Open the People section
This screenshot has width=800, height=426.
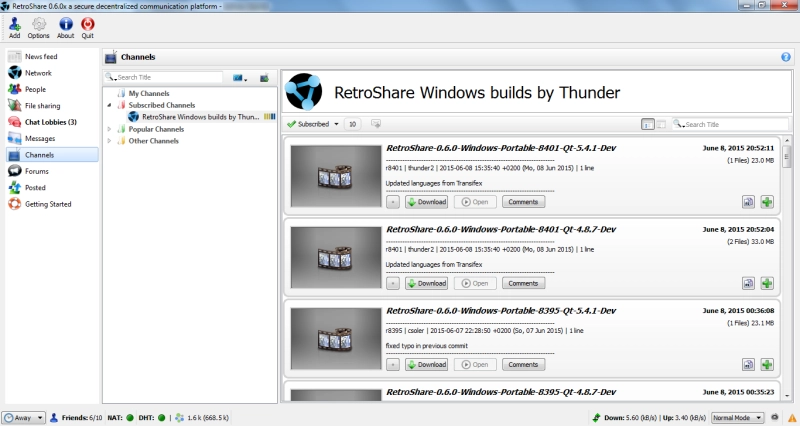point(52,89)
